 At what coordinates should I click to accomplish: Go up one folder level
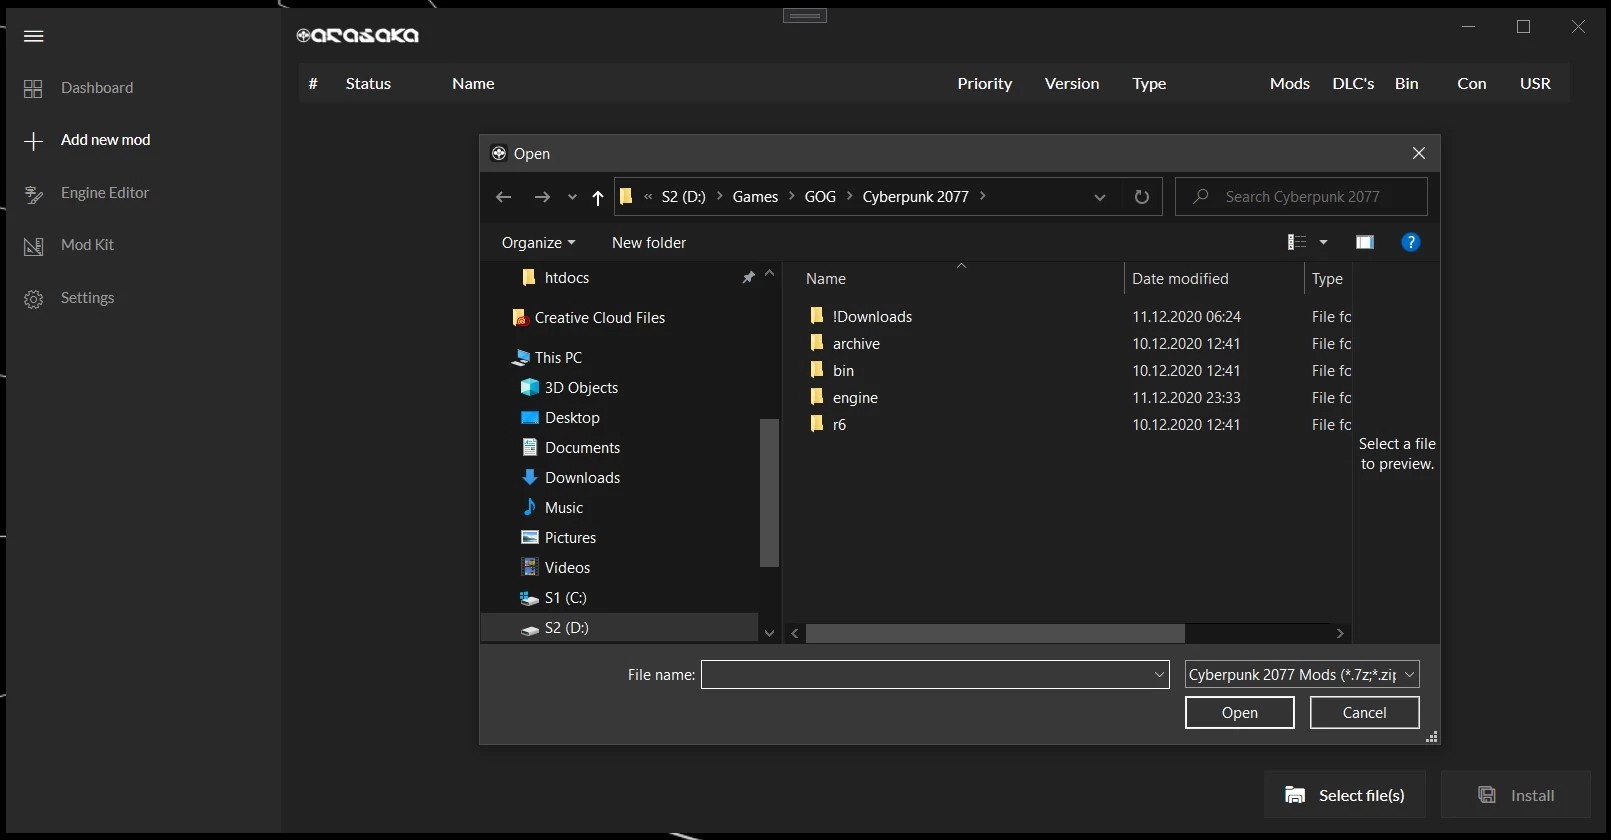coord(598,197)
